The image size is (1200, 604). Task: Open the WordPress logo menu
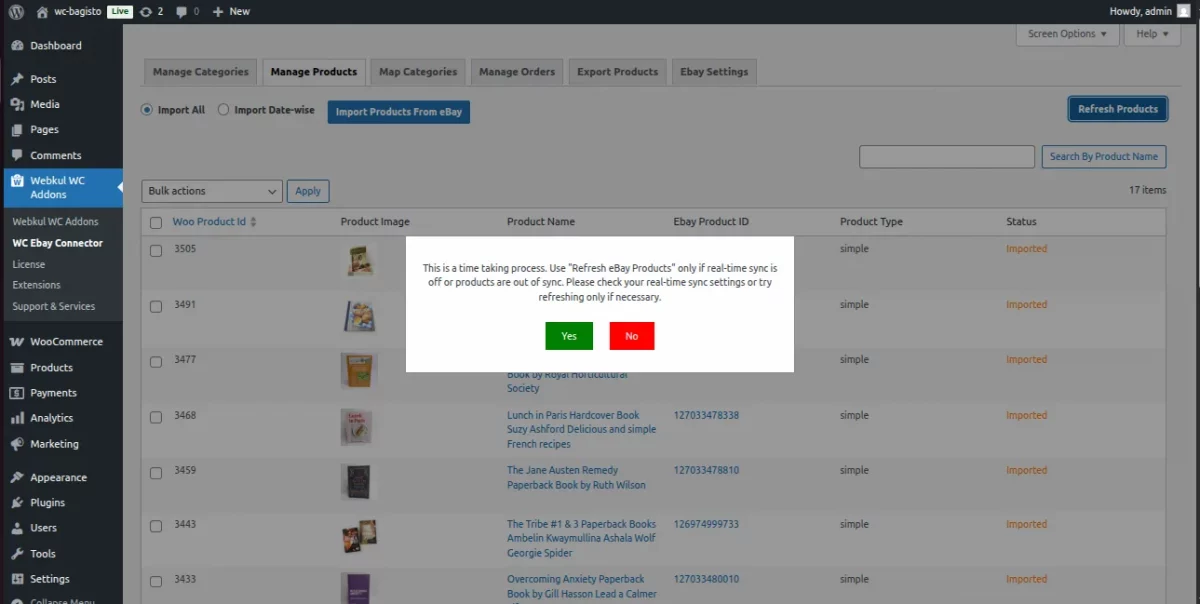click(x=17, y=11)
